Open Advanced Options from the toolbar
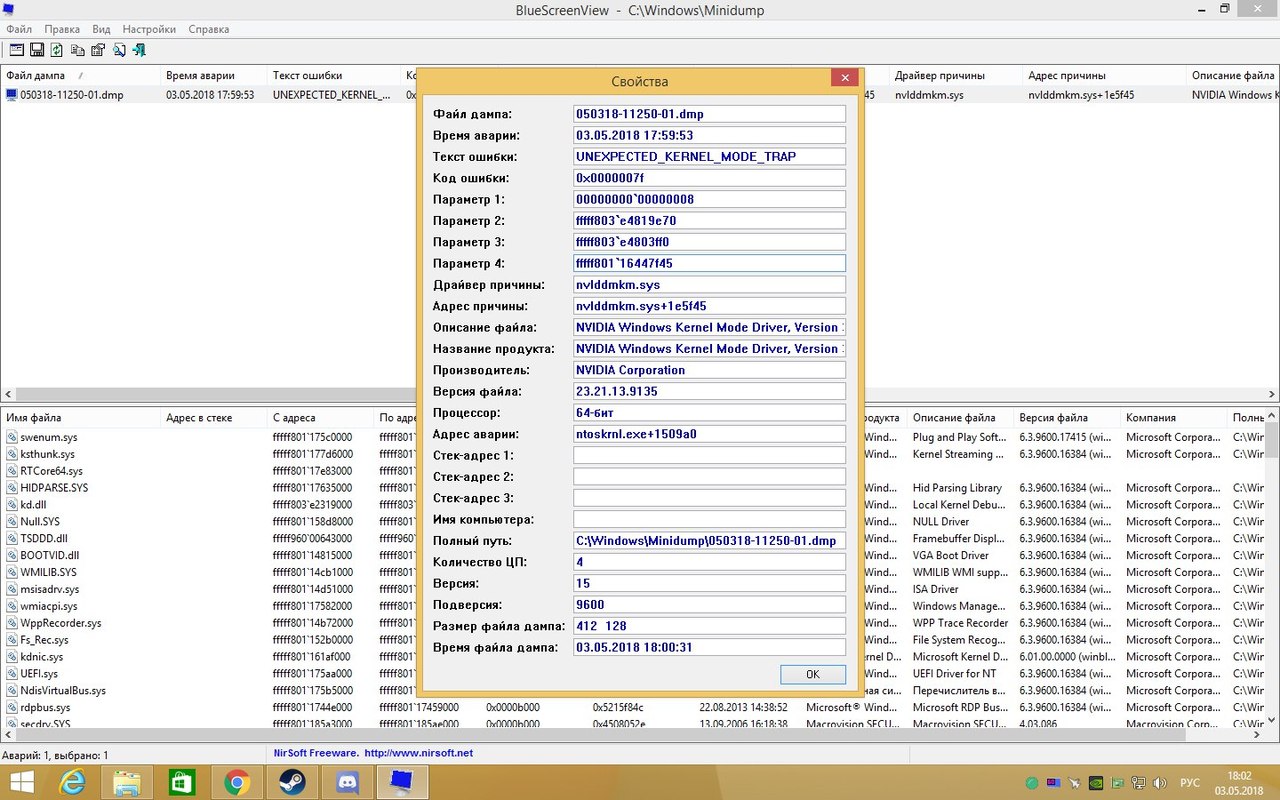Image resolution: width=1280 pixels, height=800 pixels. 17,50
